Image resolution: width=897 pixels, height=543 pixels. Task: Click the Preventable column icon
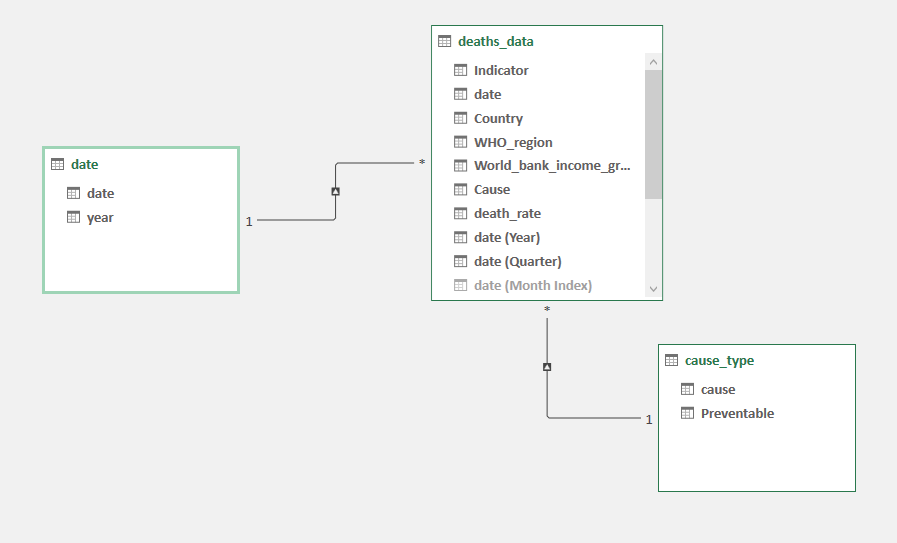tap(688, 413)
